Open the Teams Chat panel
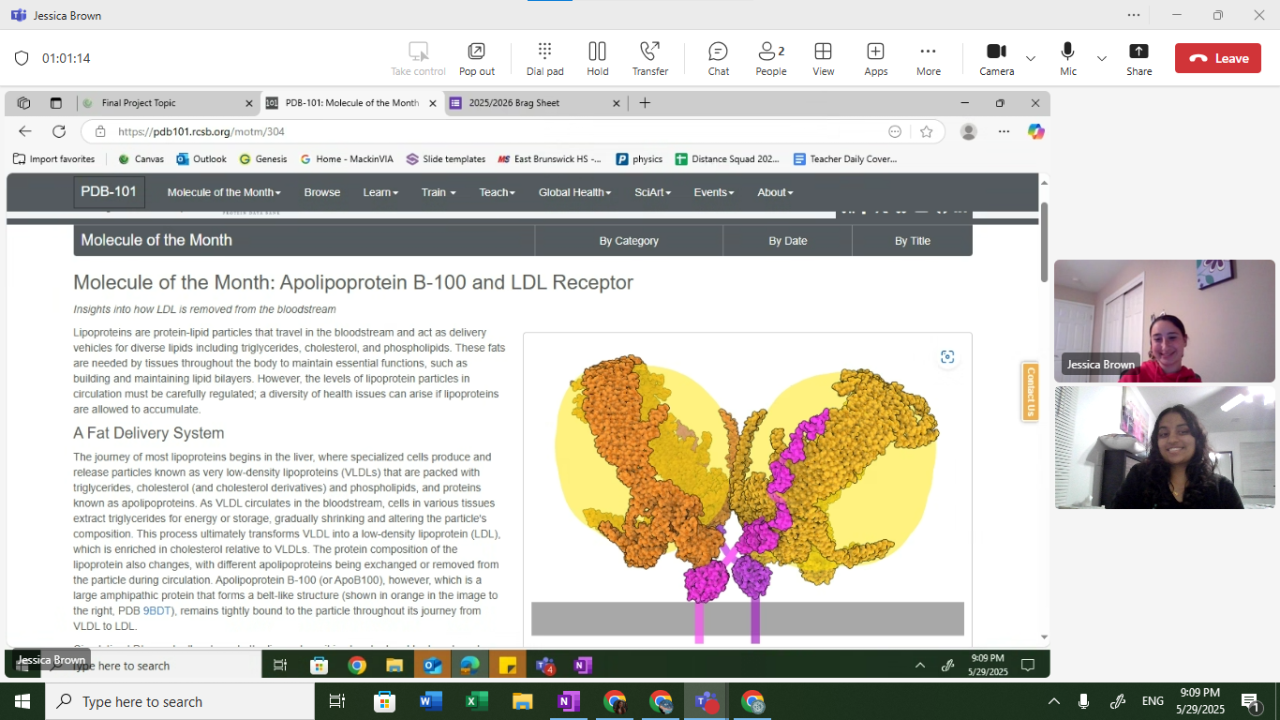This screenshot has width=1280, height=720. pos(717,58)
